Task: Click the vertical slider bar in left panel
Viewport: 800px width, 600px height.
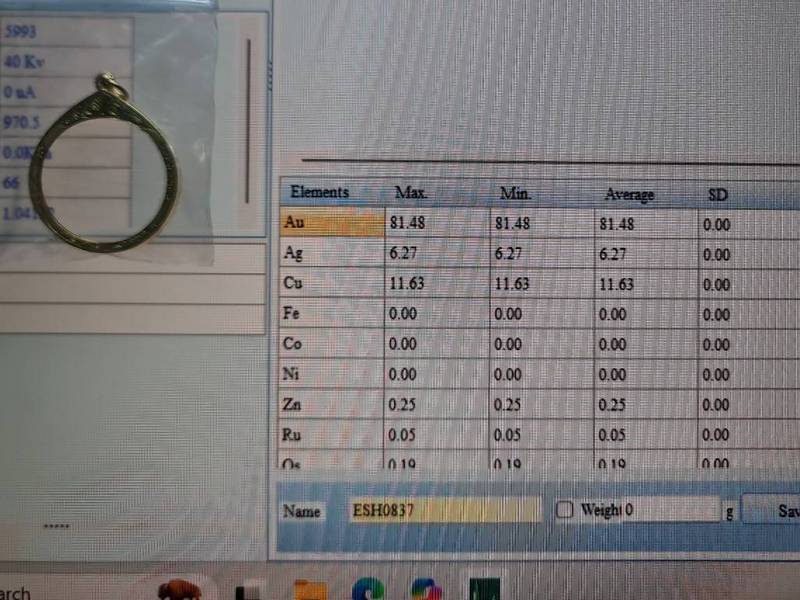Action: coord(248,120)
